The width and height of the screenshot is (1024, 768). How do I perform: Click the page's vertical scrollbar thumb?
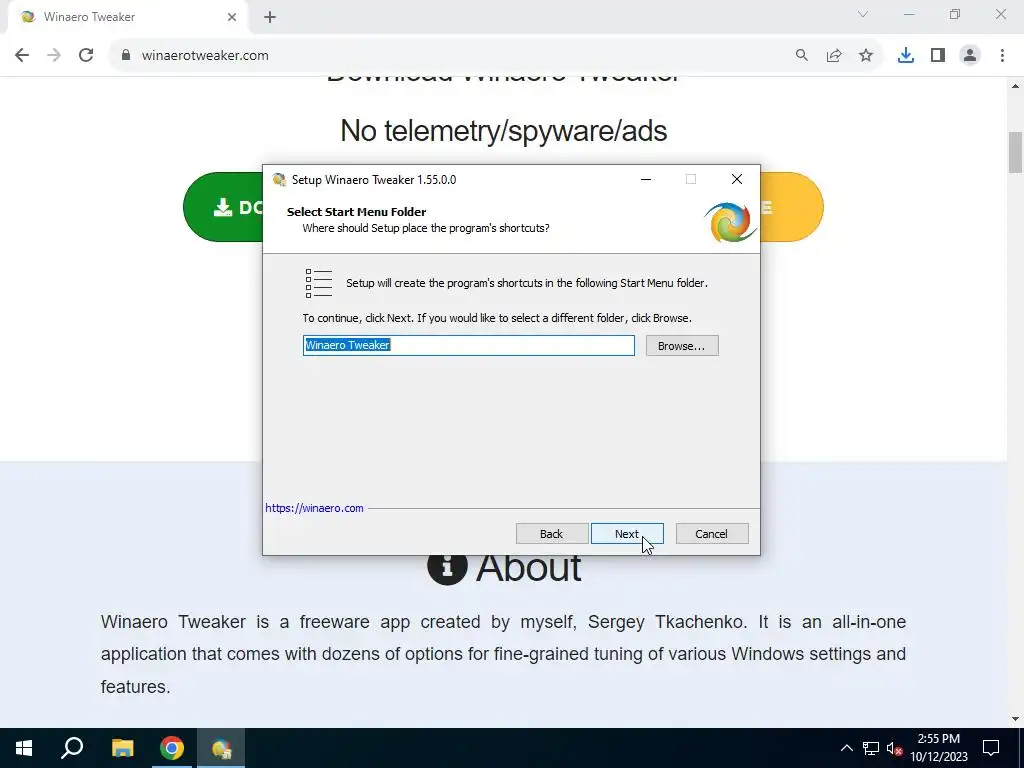tap(1015, 152)
